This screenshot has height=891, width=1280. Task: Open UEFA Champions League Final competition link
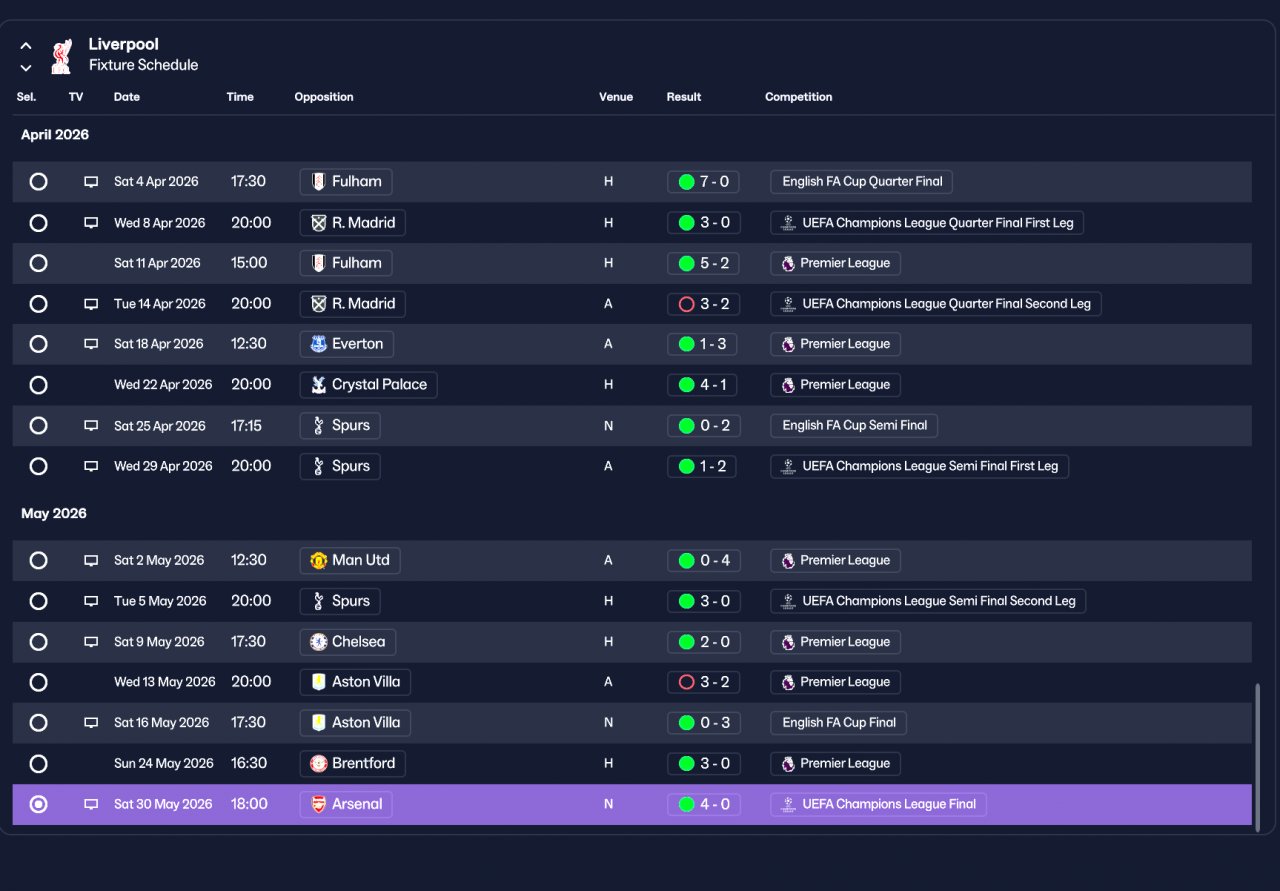[878, 805]
